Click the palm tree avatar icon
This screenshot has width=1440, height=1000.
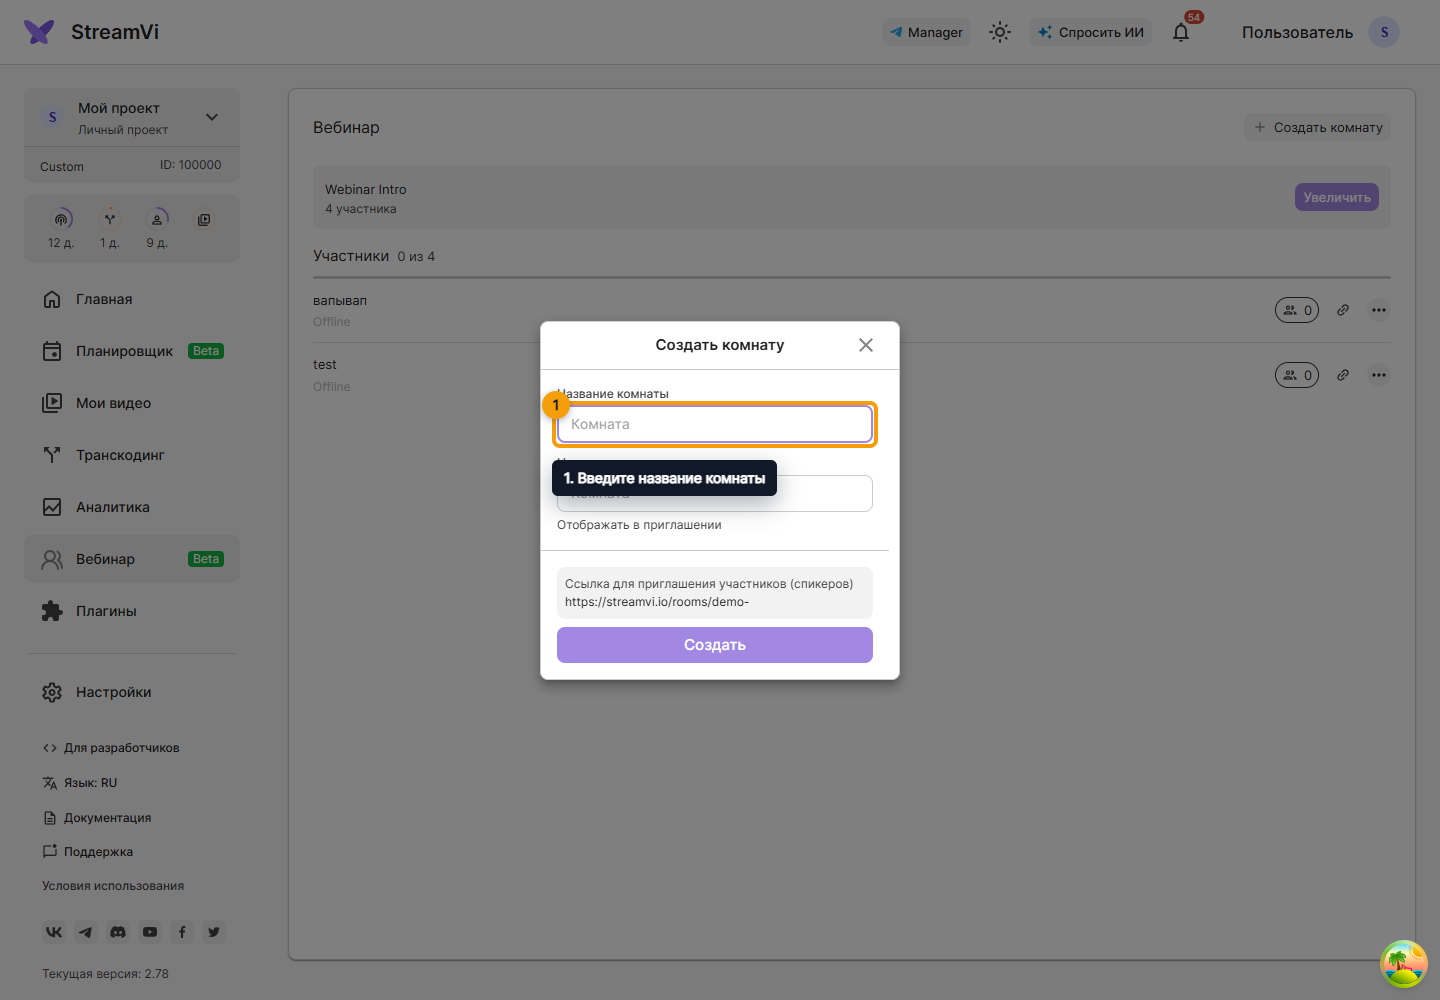coord(1404,964)
